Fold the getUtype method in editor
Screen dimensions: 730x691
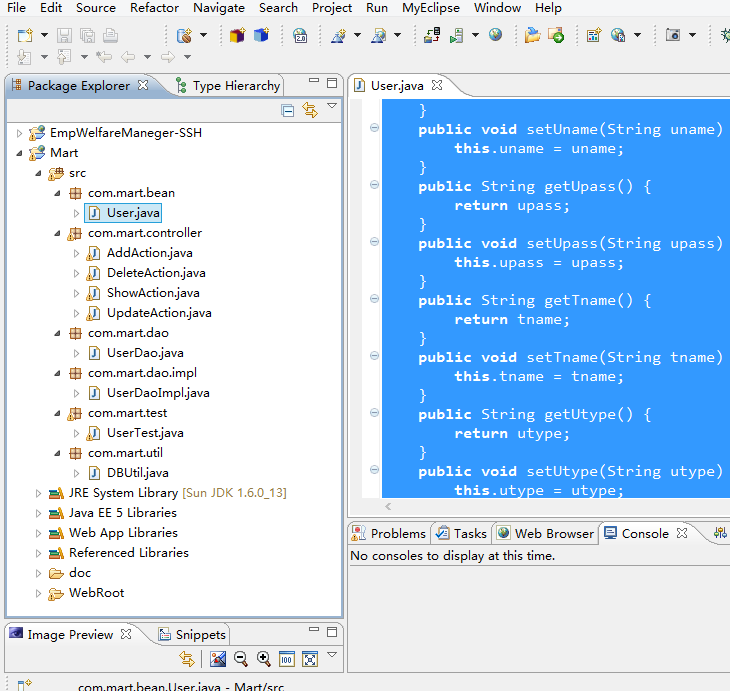[374, 413]
